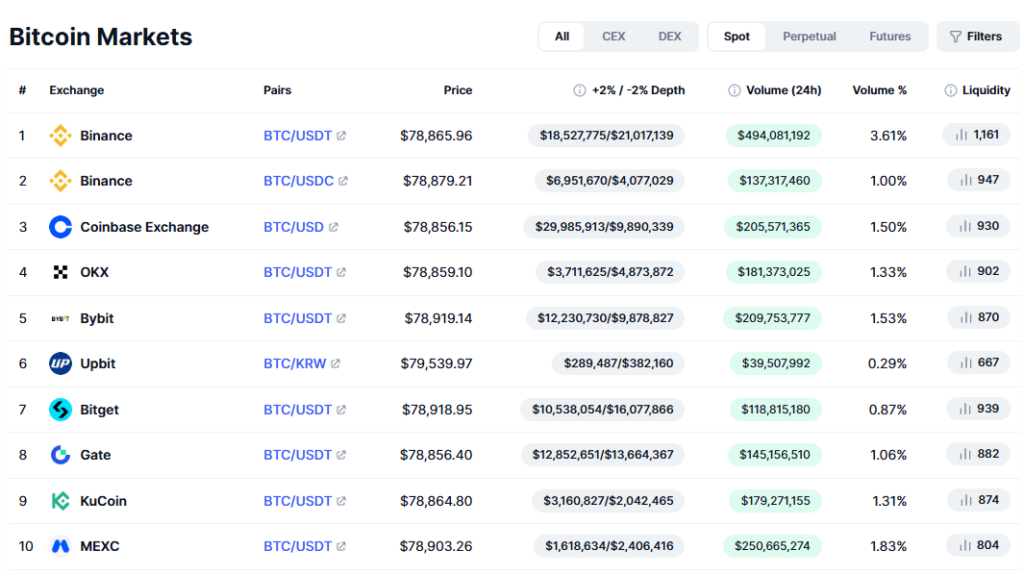This screenshot has width=1024, height=575.
Task: Click the MEXC exchange name
Action: [x=99, y=546]
